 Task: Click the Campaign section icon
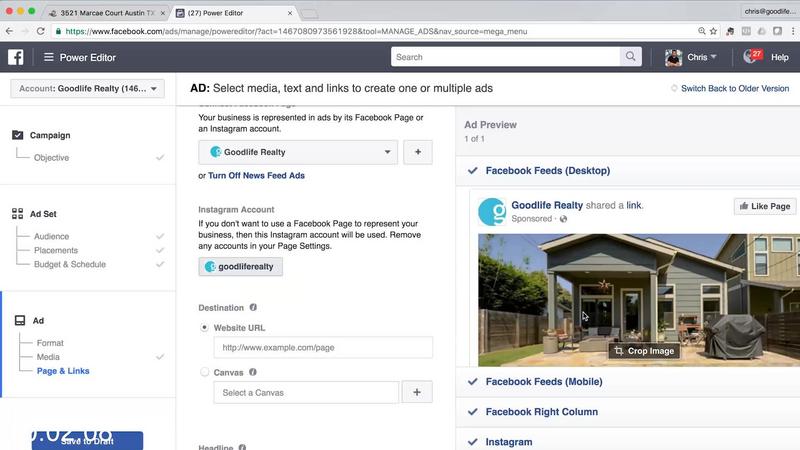17,135
